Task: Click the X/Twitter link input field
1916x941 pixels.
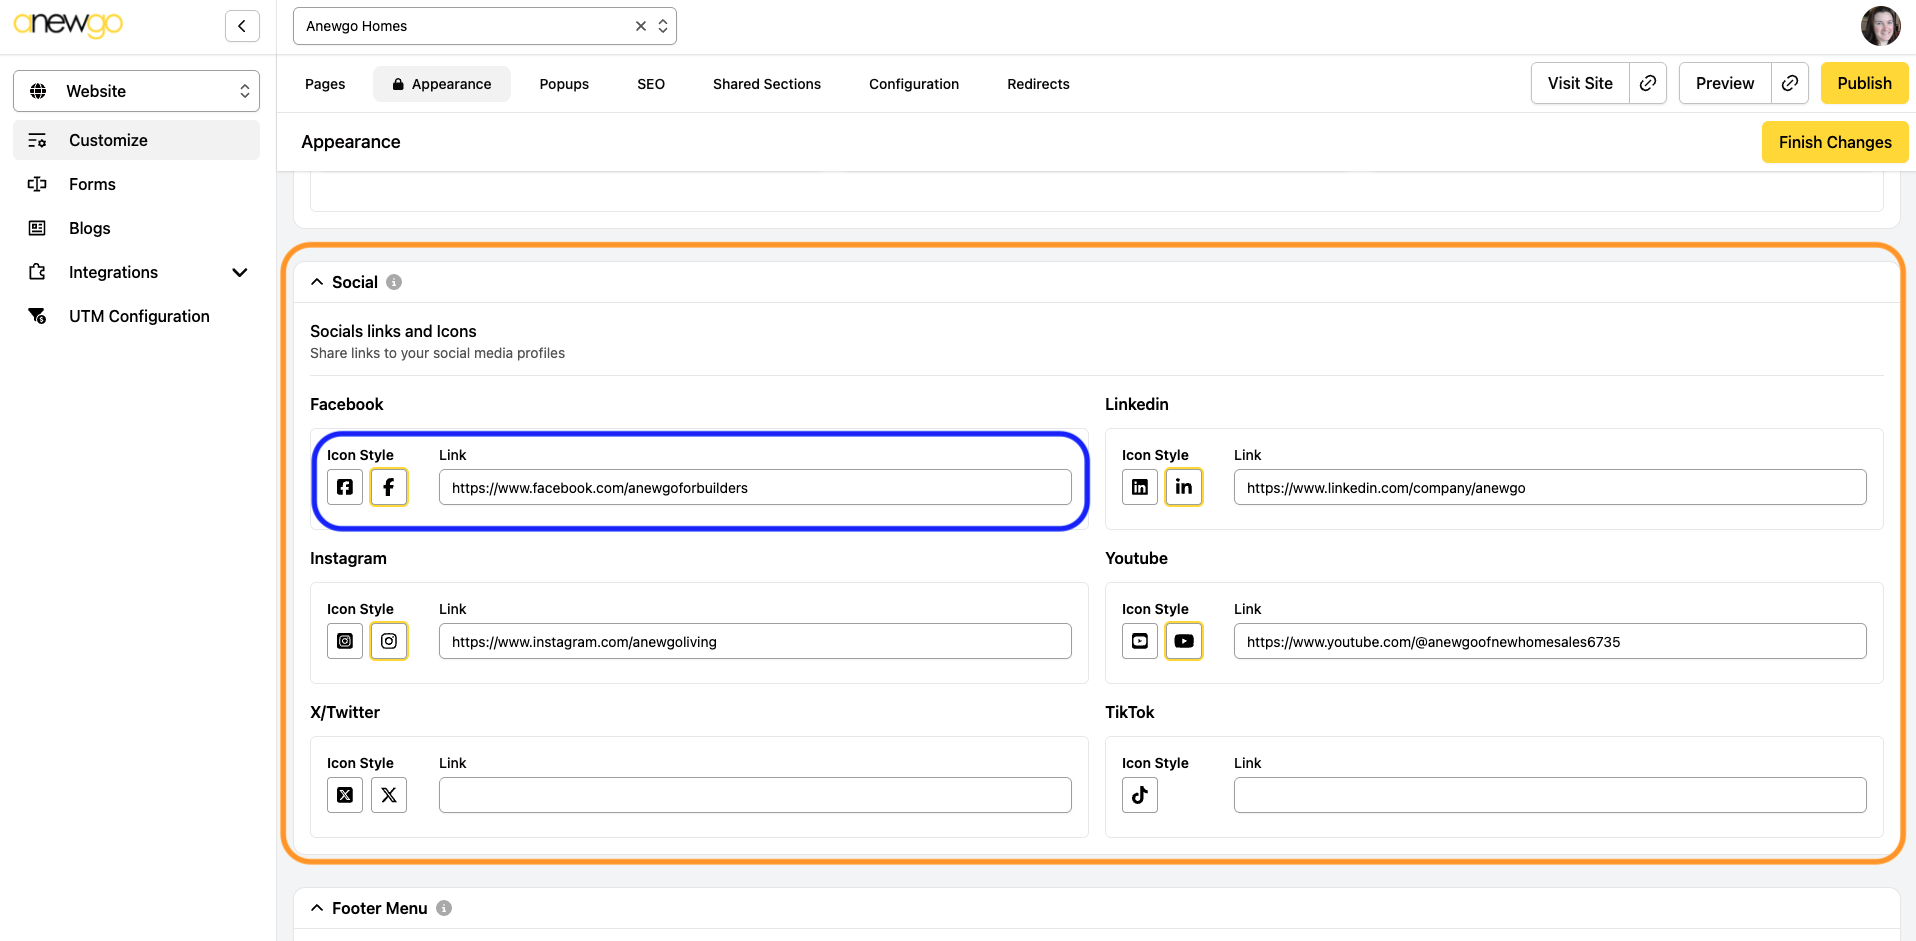Action: click(755, 795)
